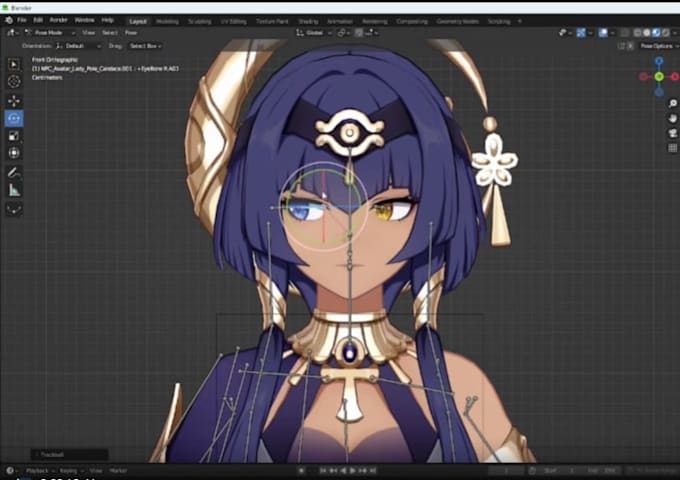Select the Select Box tool in toolbar
The width and height of the screenshot is (680, 480).
14,65
